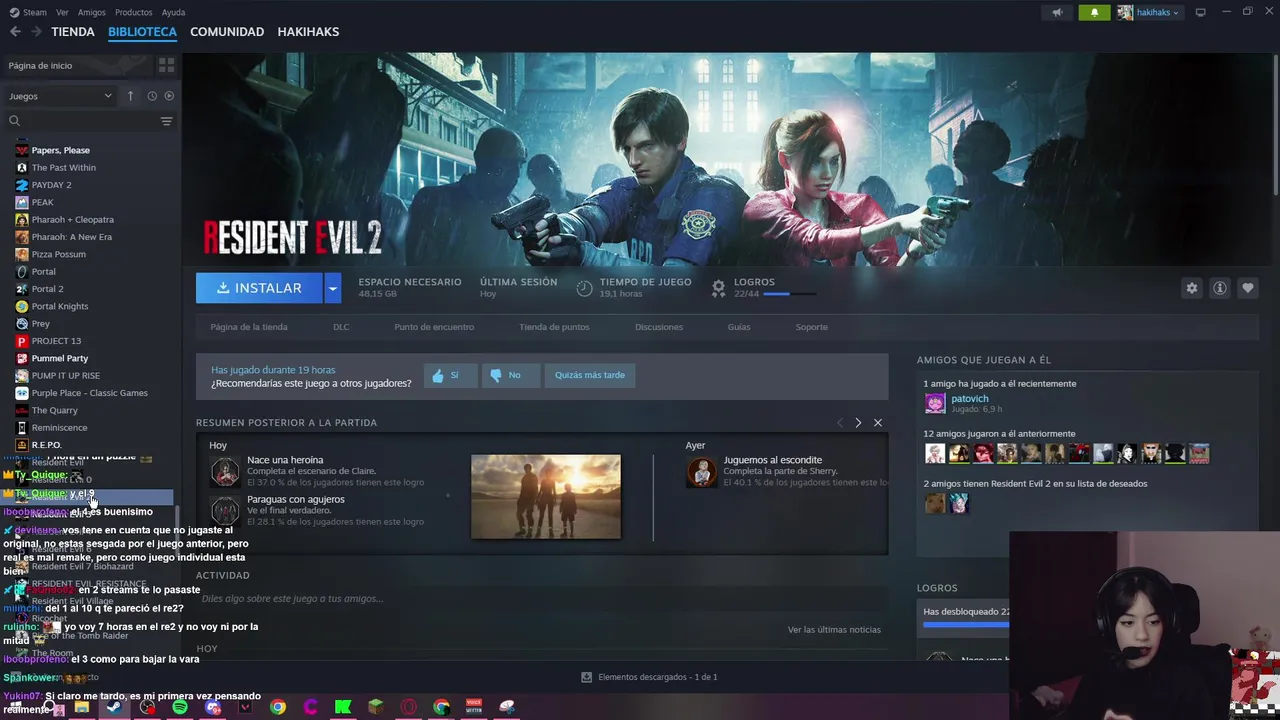Expand the Juegos collection dropdown

tap(60, 96)
